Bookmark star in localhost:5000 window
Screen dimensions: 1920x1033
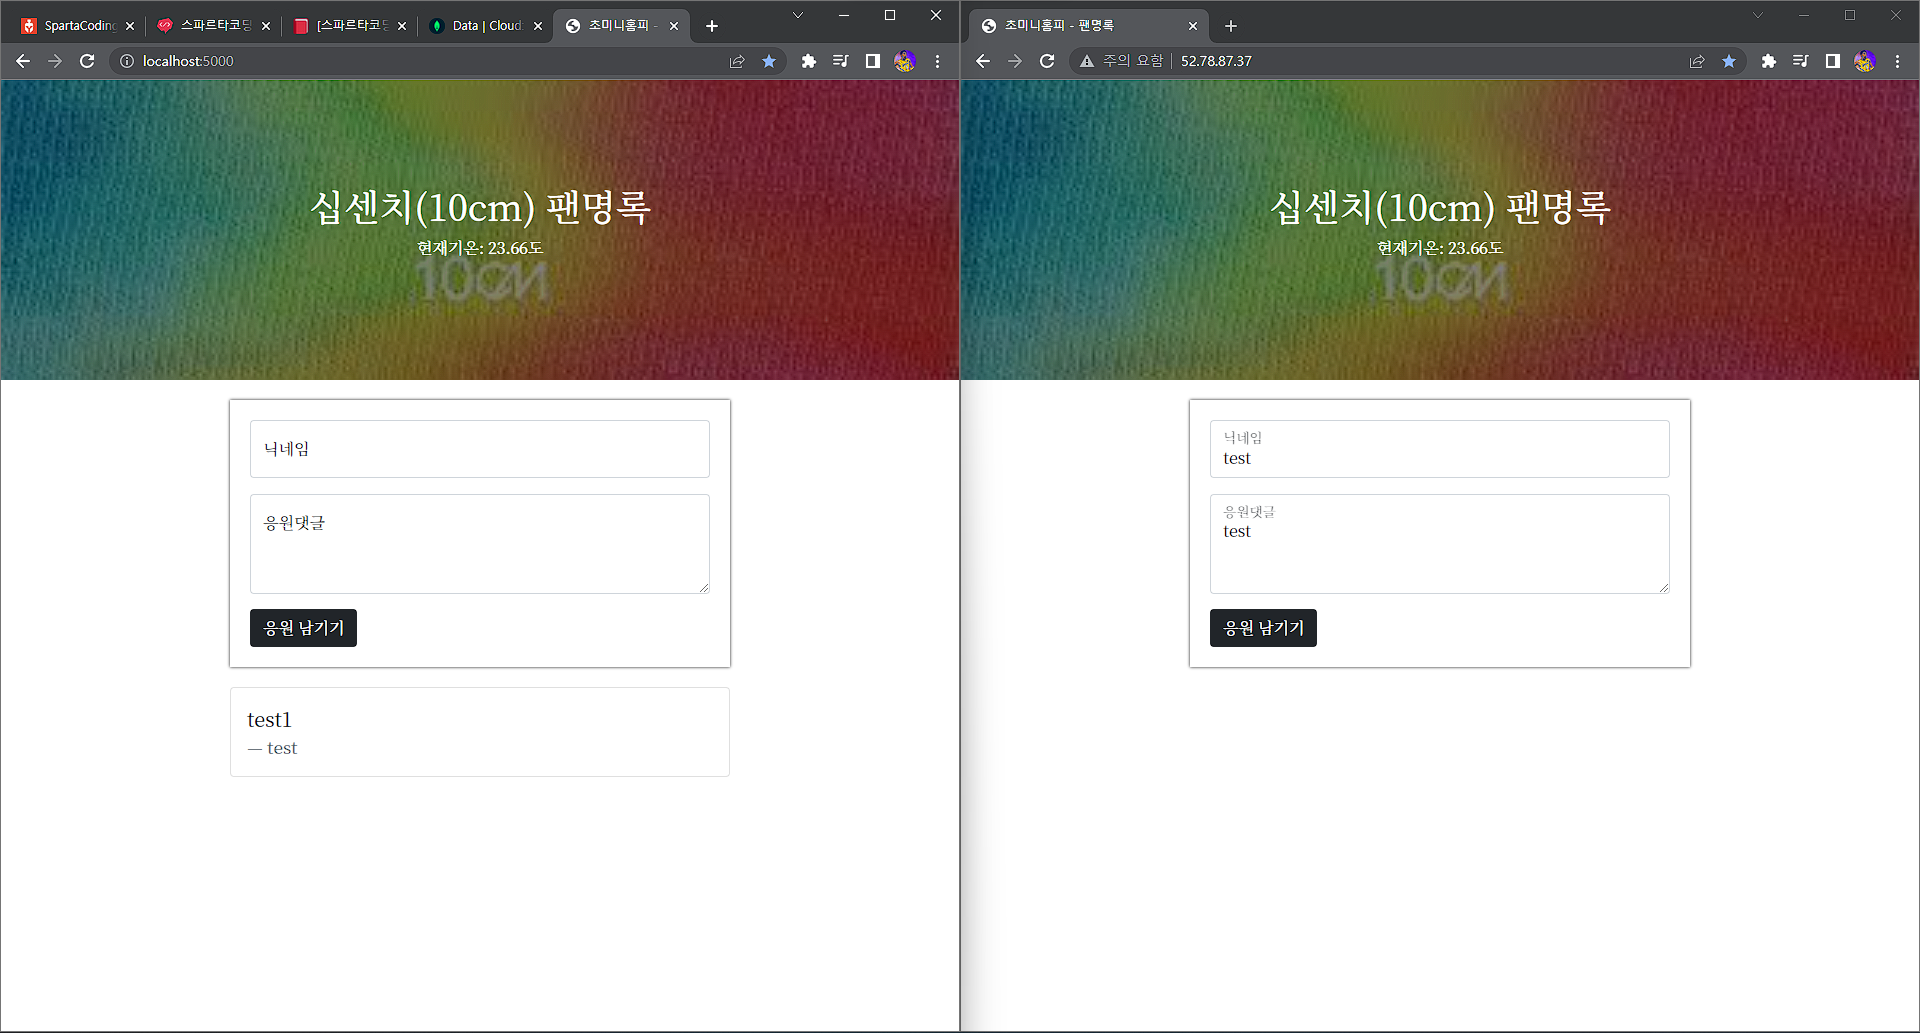(x=769, y=61)
